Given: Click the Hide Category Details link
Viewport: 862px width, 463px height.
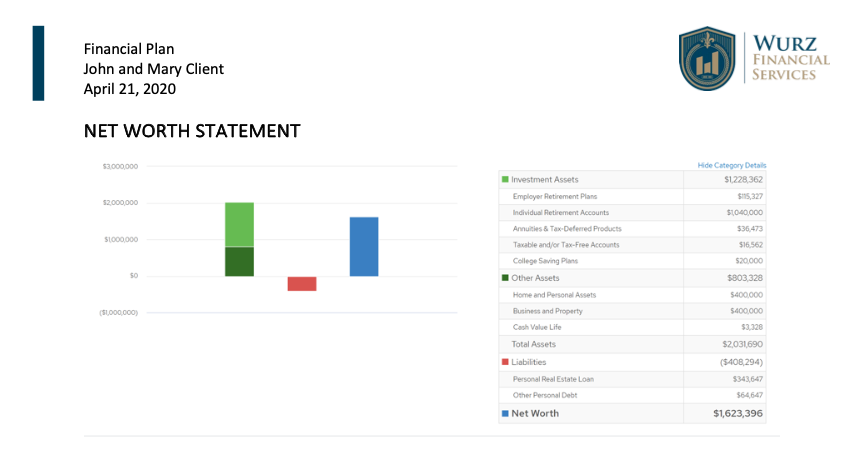Looking at the screenshot, I should (732, 165).
